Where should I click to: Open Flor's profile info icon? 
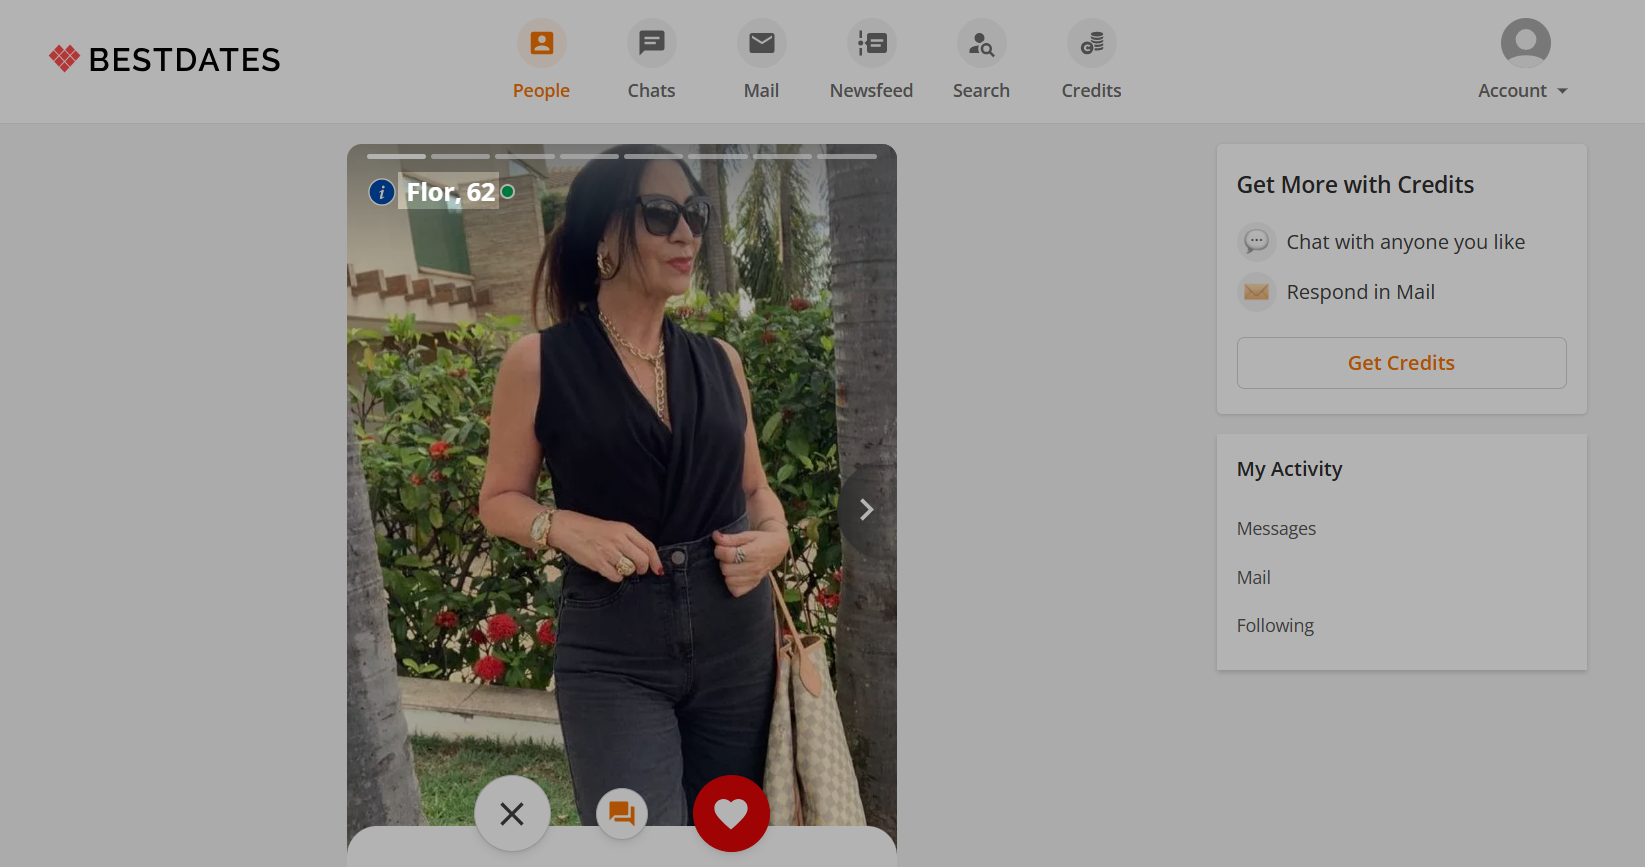pos(381,191)
